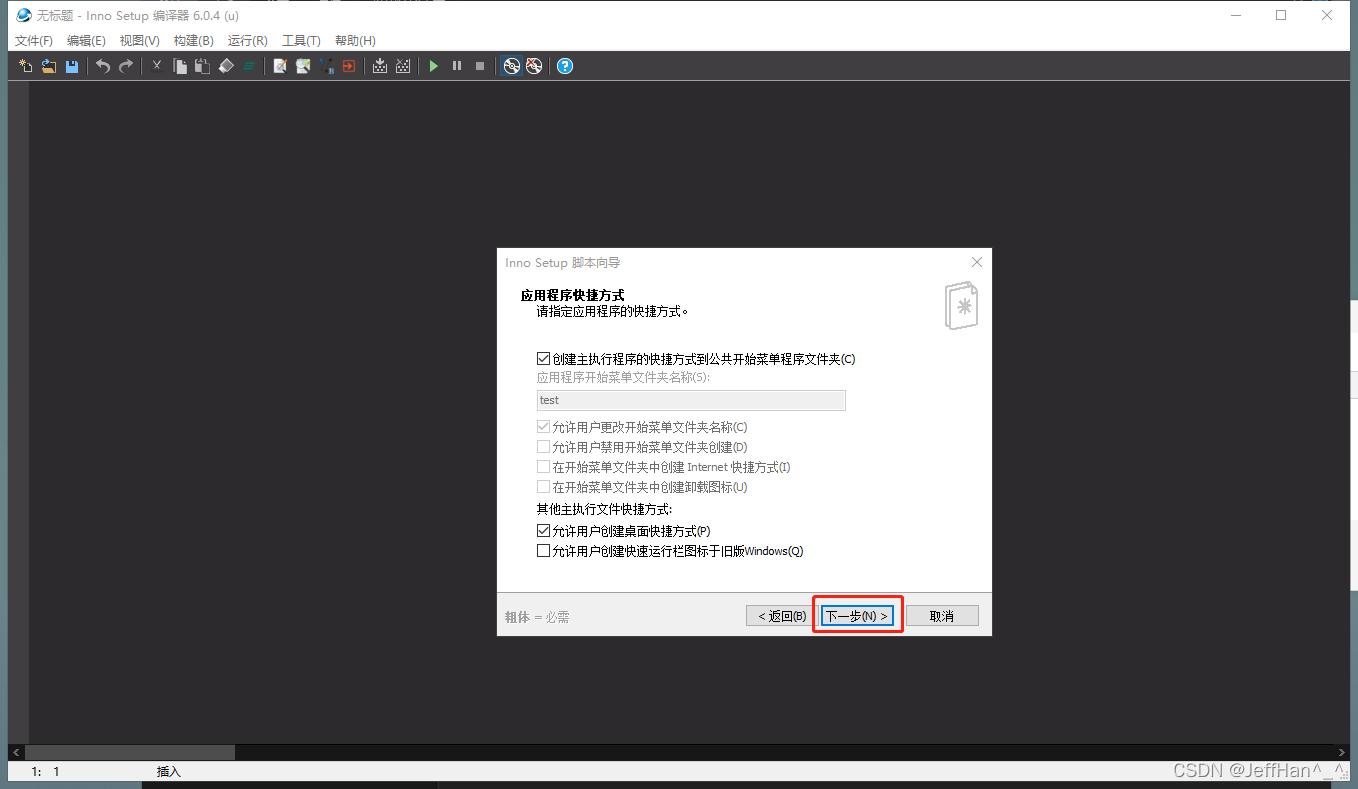The image size is (1358, 789).
Task: Click the Terminate (stop) toolbar icon
Action: (x=481, y=65)
